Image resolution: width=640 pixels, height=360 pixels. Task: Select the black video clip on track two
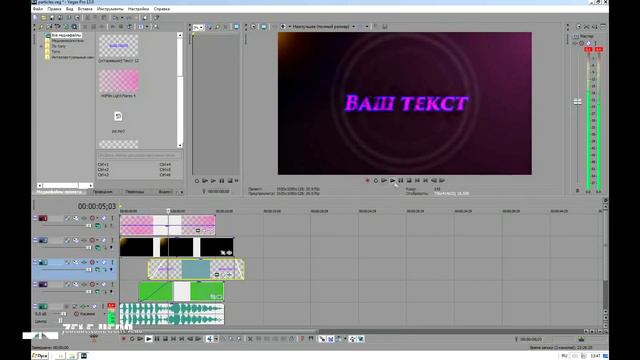[176, 247]
